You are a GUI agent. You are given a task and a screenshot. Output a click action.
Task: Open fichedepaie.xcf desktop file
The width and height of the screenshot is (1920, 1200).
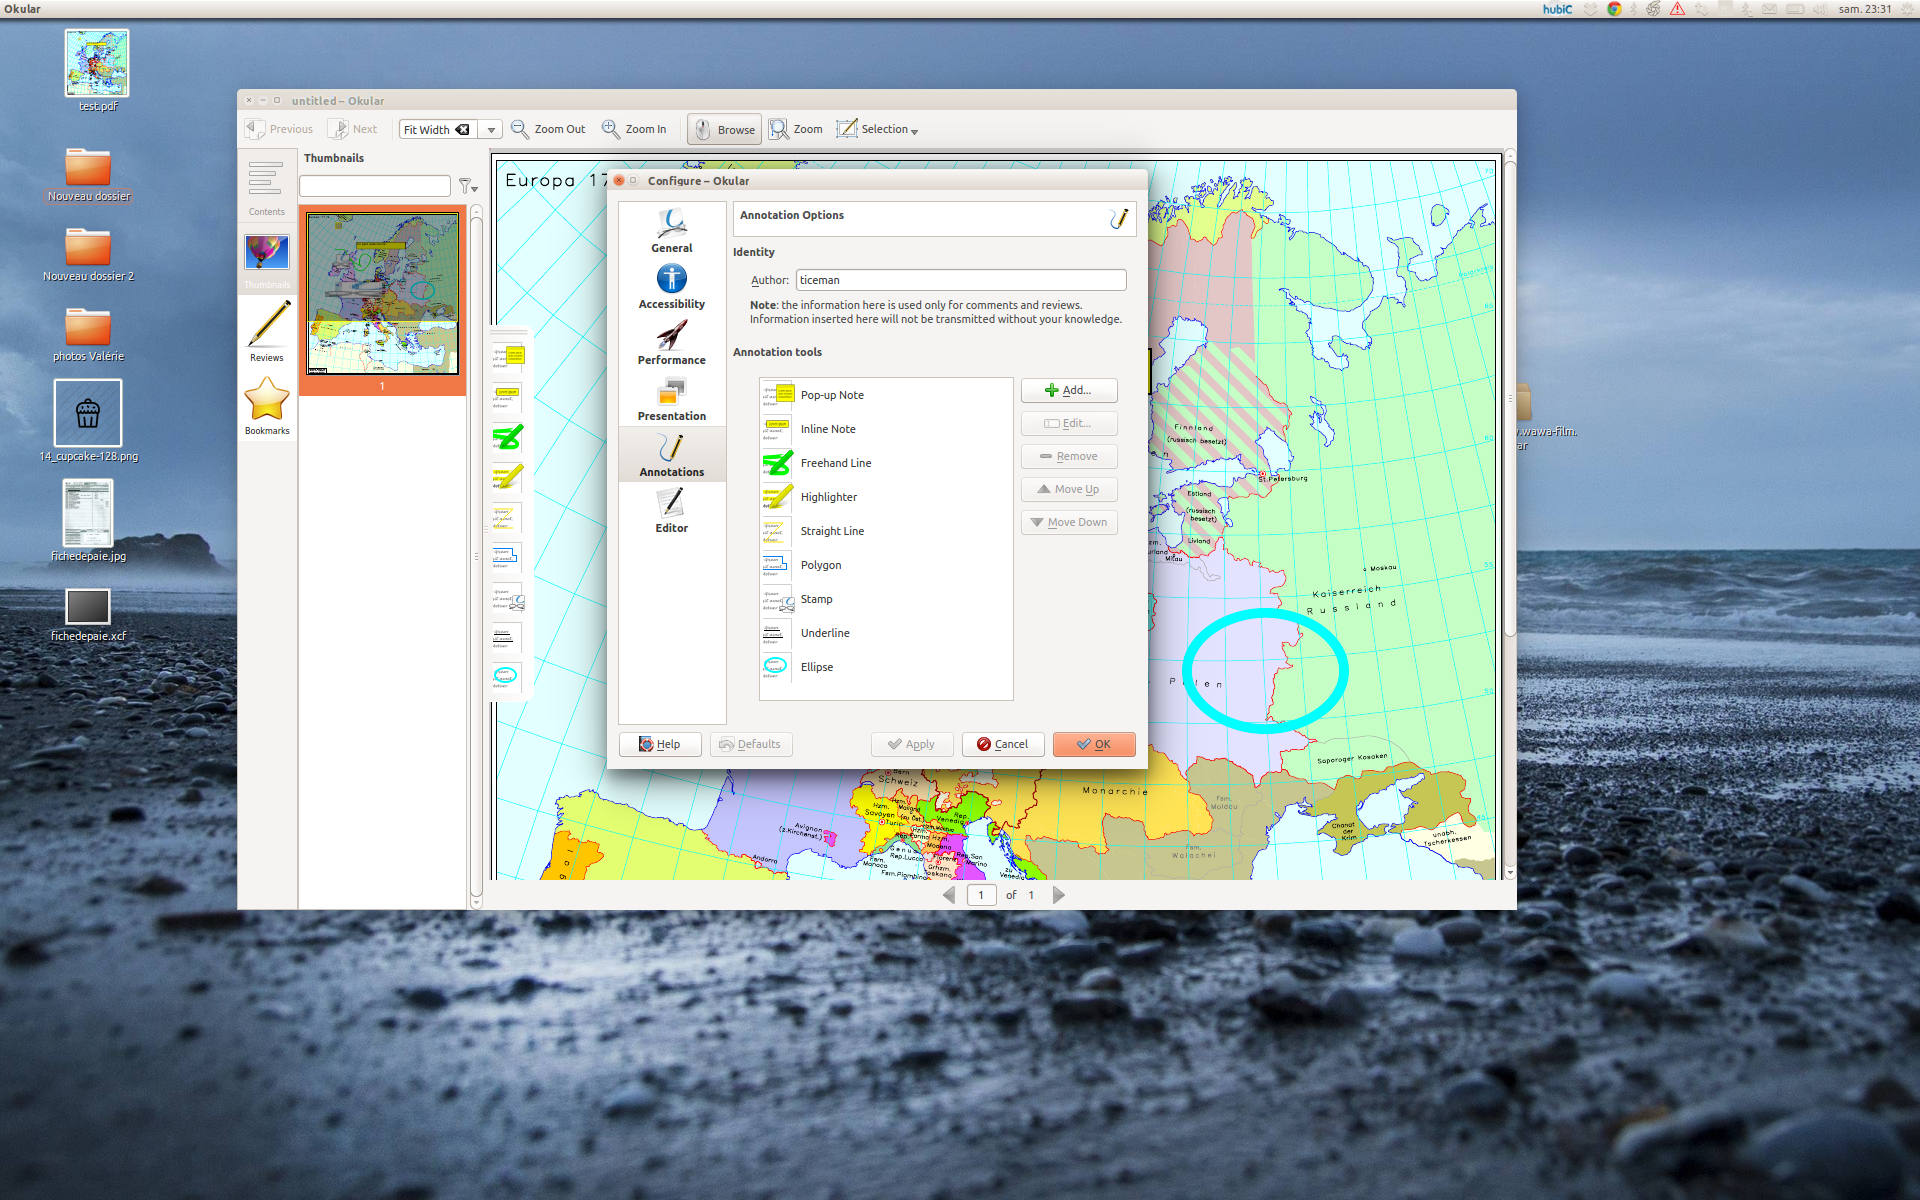pos(88,614)
